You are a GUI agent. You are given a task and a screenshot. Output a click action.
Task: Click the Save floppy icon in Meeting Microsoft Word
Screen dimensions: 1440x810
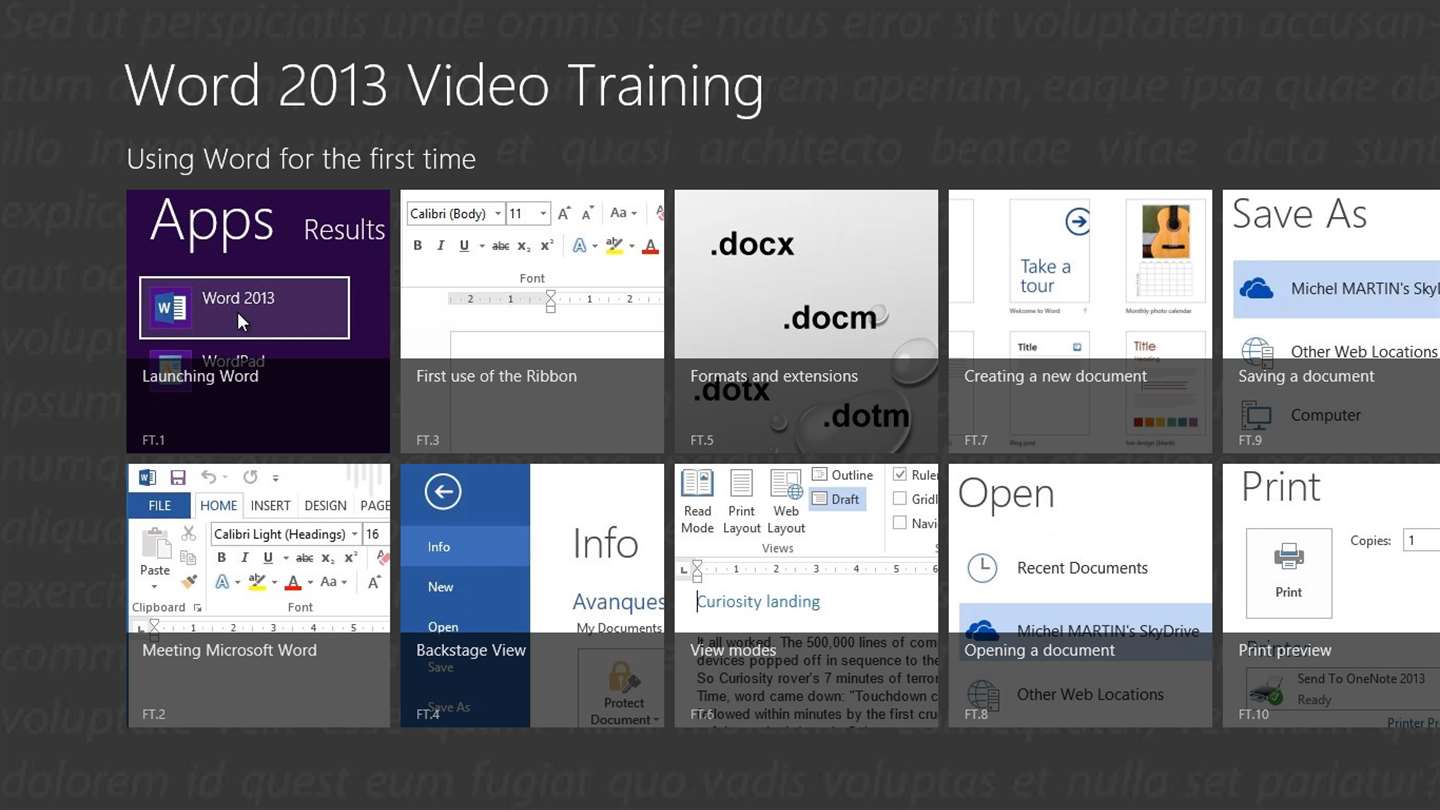pyautogui.click(x=178, y=477)
